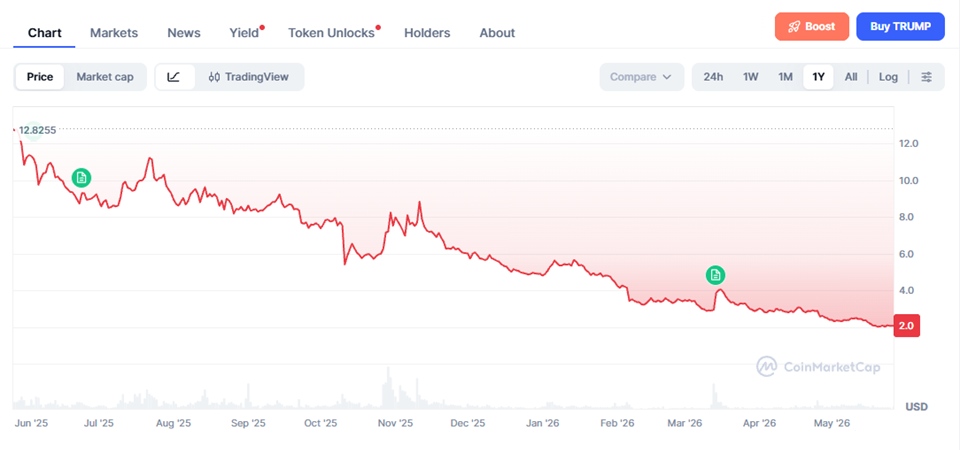Screen dimensions: 960x450
Task: Click the rocket Boost button
Action: pyautogui.click(x=812, y=26)
